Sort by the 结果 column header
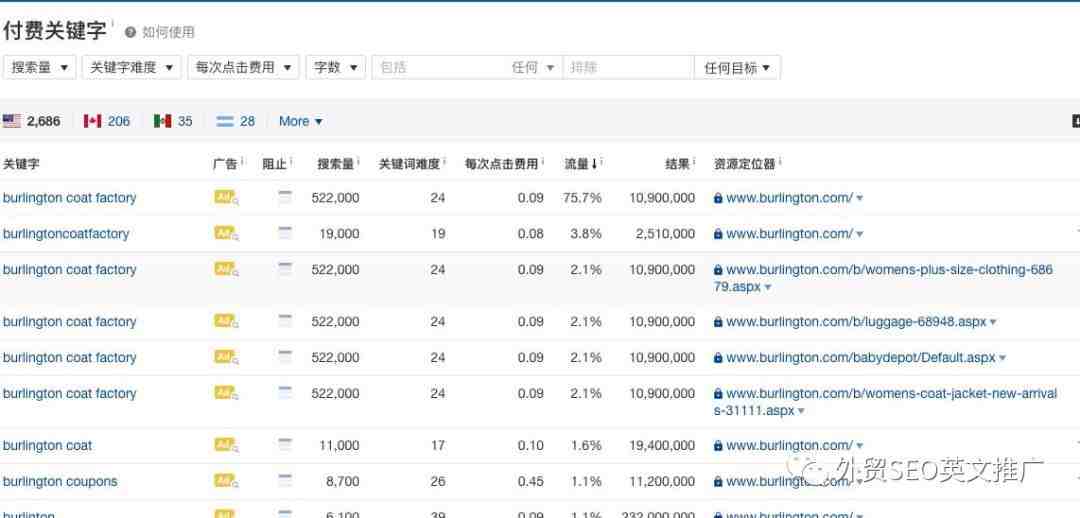Viewport: 1080px width, 518px height. click(676, 164)
